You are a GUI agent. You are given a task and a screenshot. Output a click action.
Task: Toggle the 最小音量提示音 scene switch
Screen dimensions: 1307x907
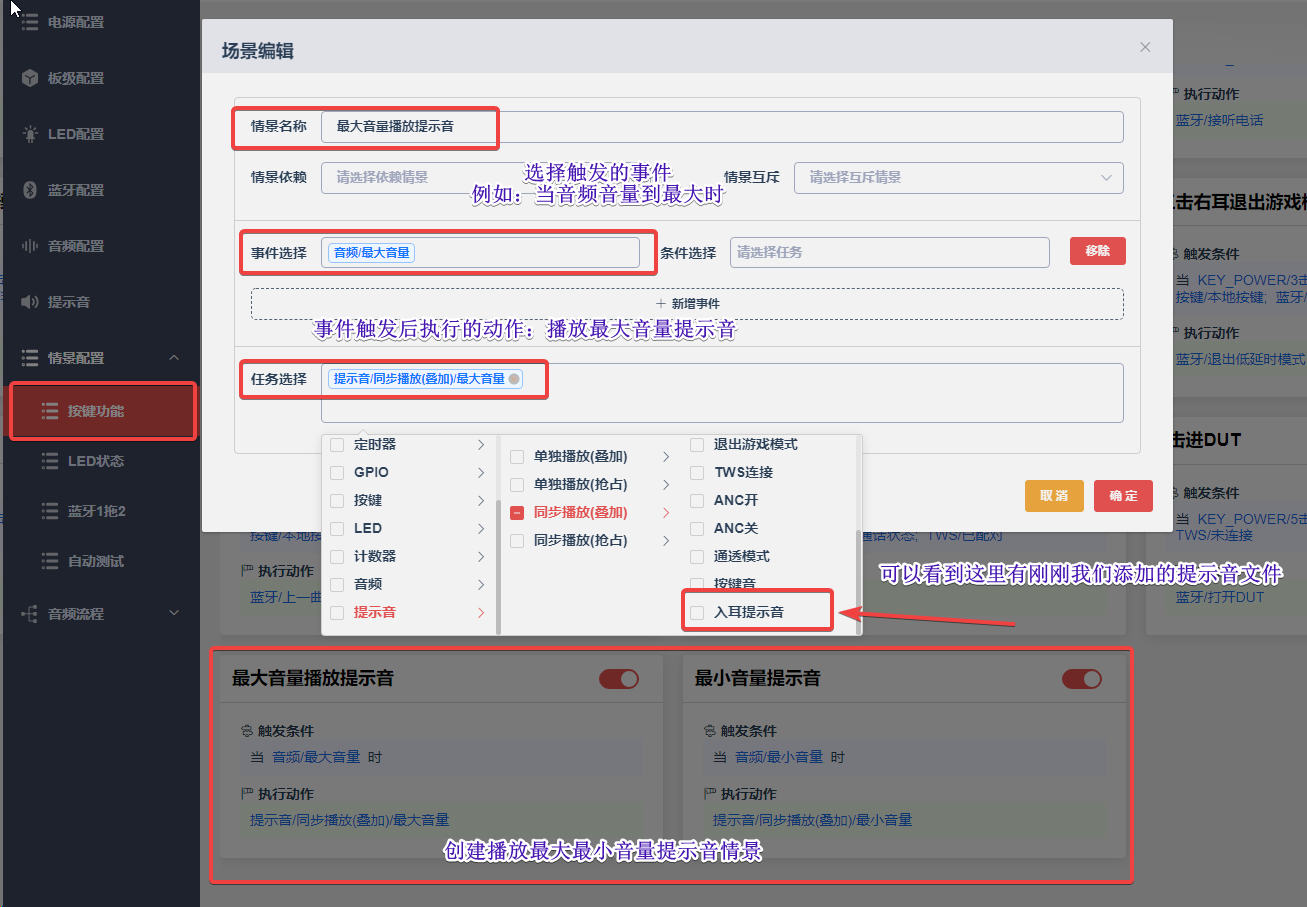1082,679
